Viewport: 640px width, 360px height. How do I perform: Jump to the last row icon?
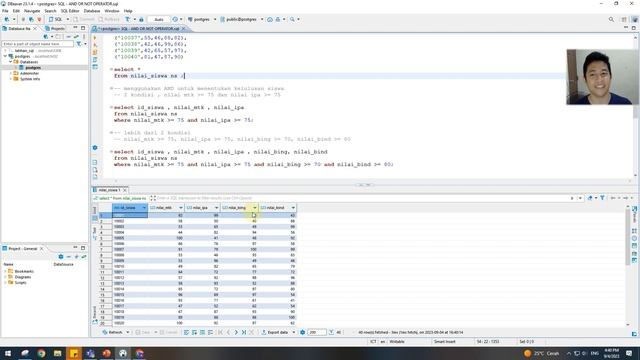244,333
